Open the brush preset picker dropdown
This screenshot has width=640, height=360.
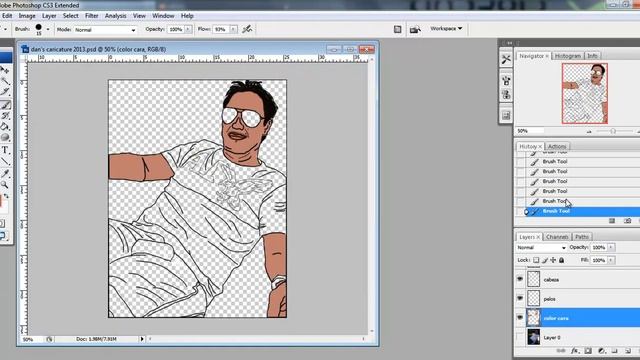[48, 29]
